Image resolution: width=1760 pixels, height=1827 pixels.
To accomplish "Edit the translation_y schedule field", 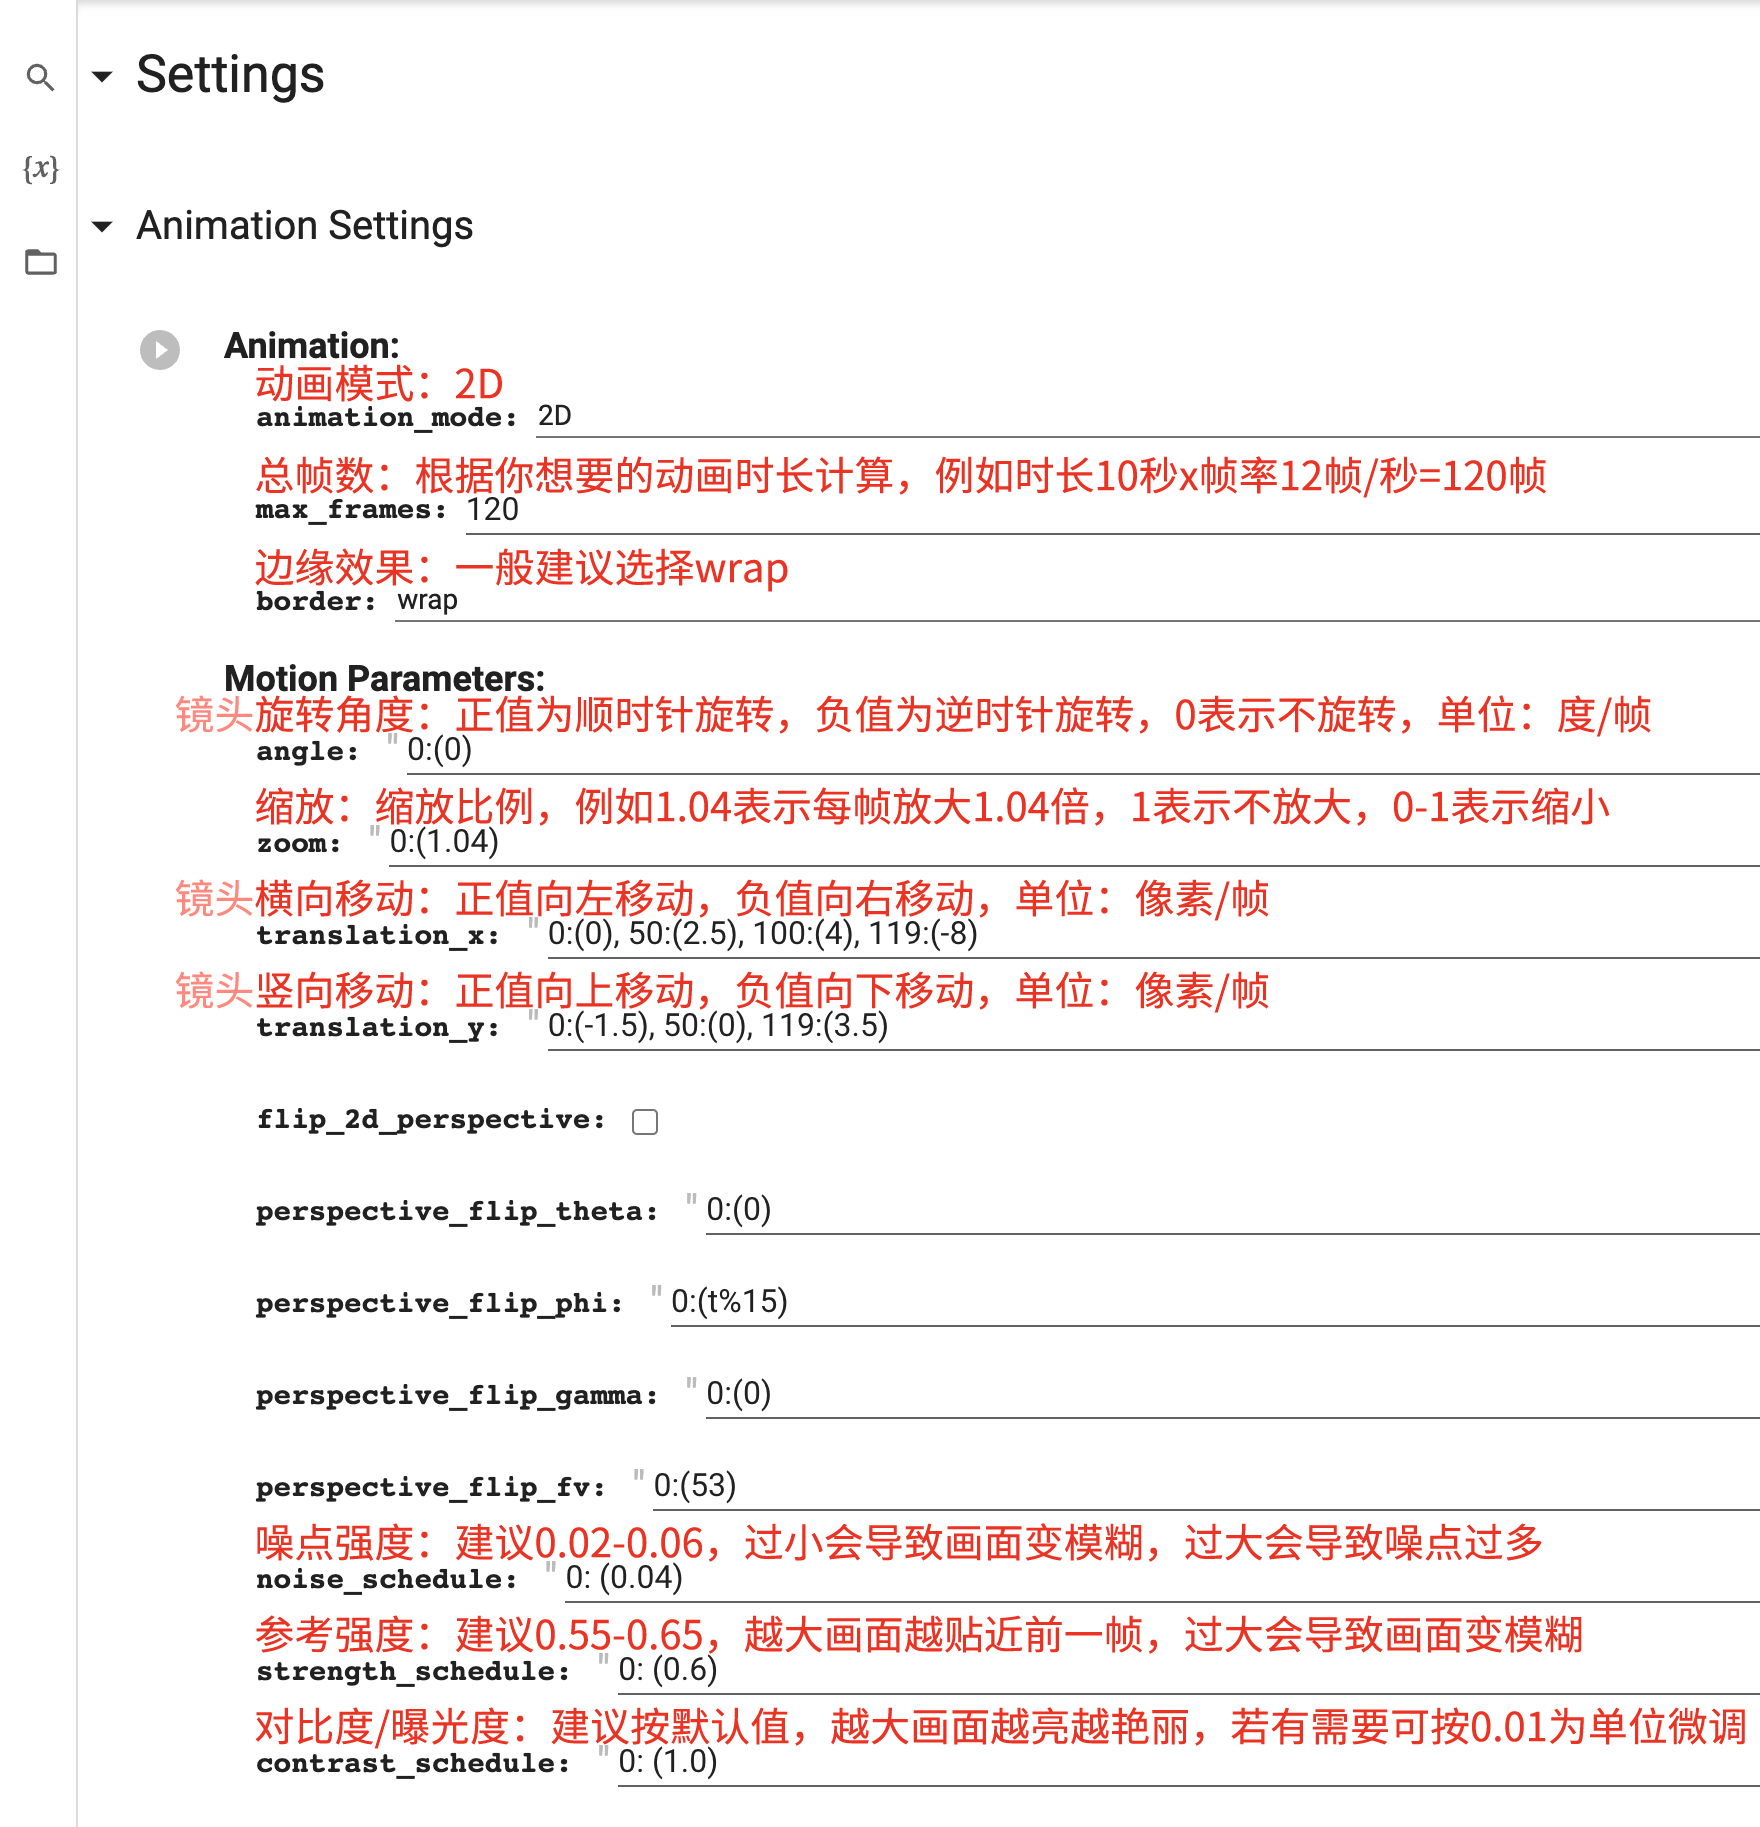I will (x=1153, y=1027).
